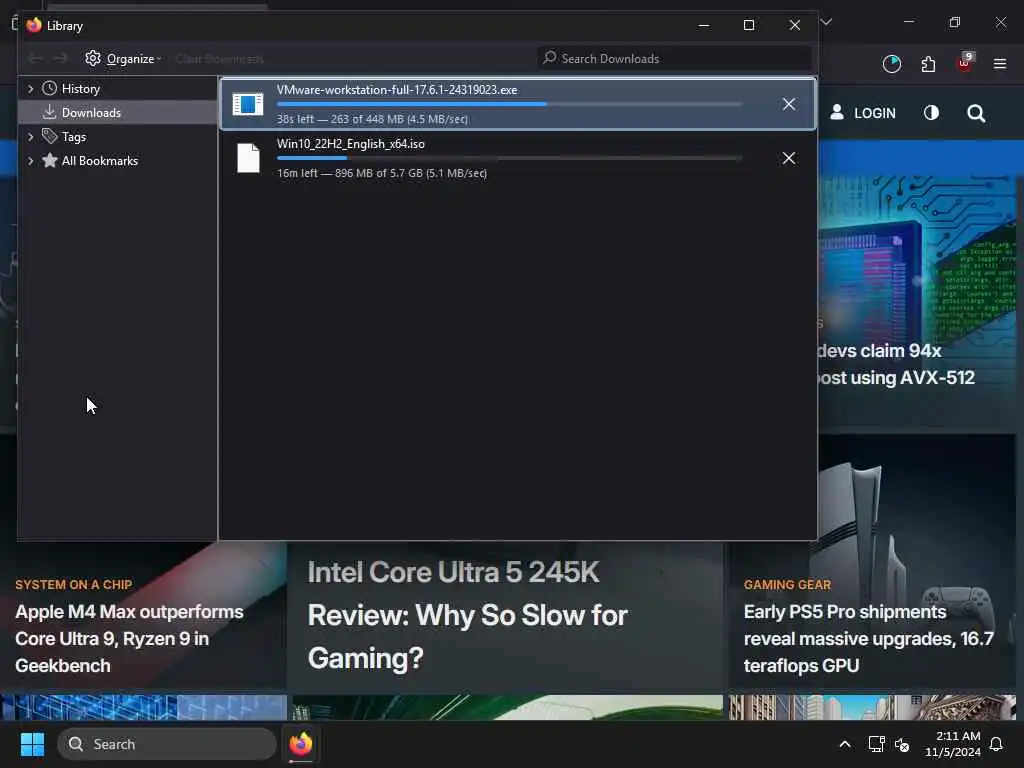Viewport: 1024px width, 768px height.
Task: Click the '38s left — 263 of 448 MB' status
Action: (372, 120)
